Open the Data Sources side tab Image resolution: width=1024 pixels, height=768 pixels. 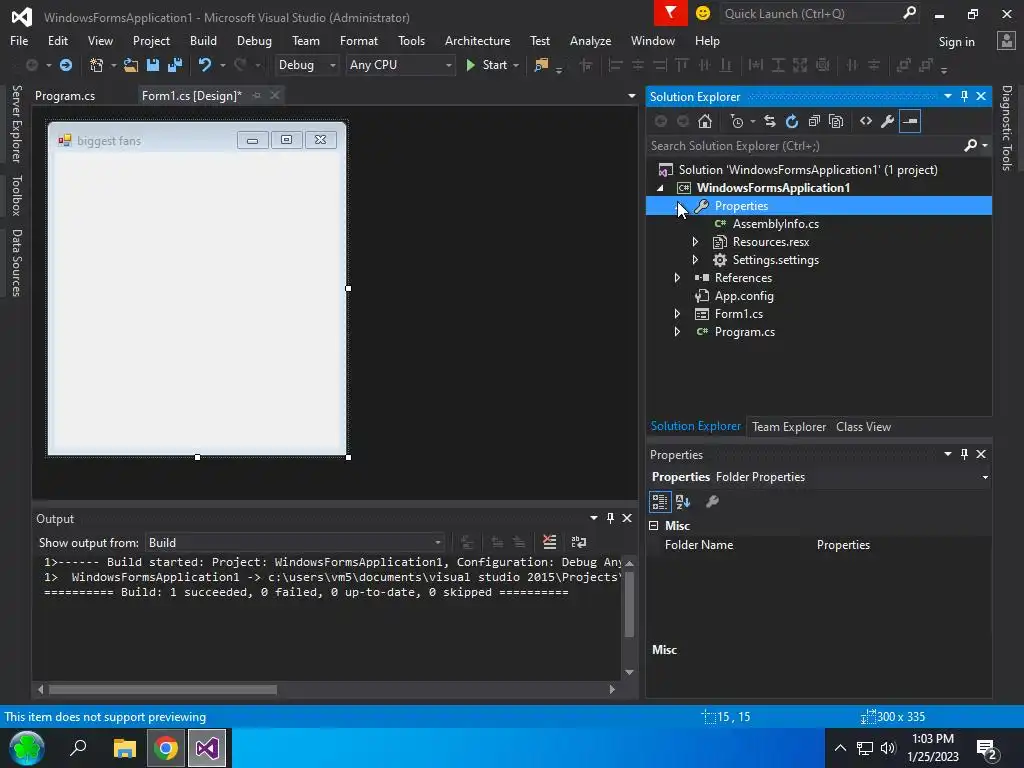pos(16,263)
